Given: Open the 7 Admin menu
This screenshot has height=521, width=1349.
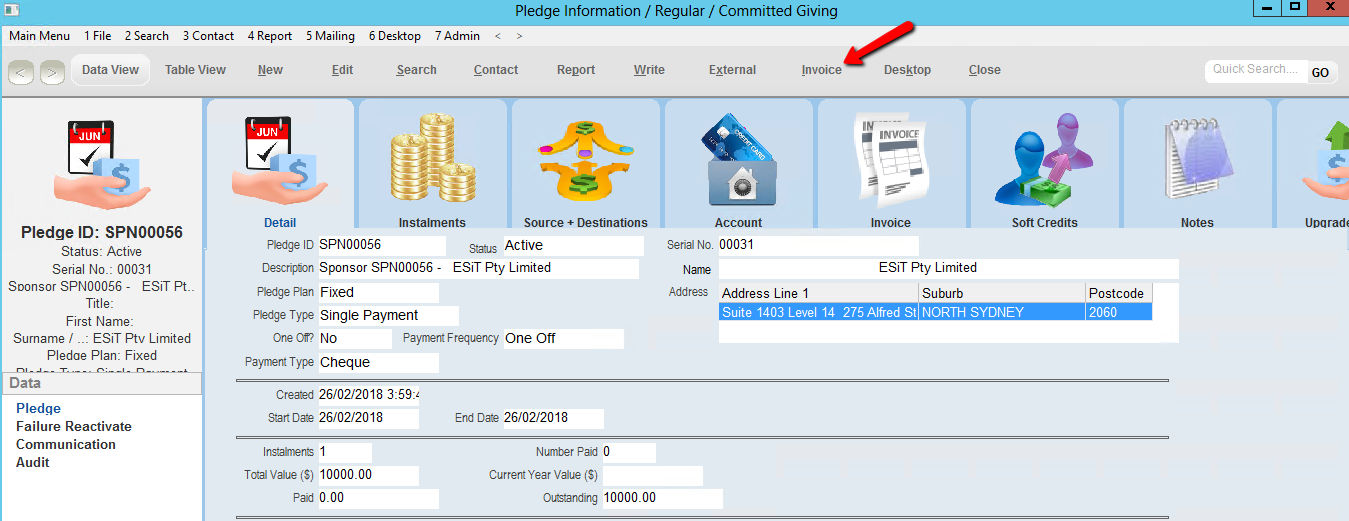Looking at the screenshot, I should pos(457,36).
